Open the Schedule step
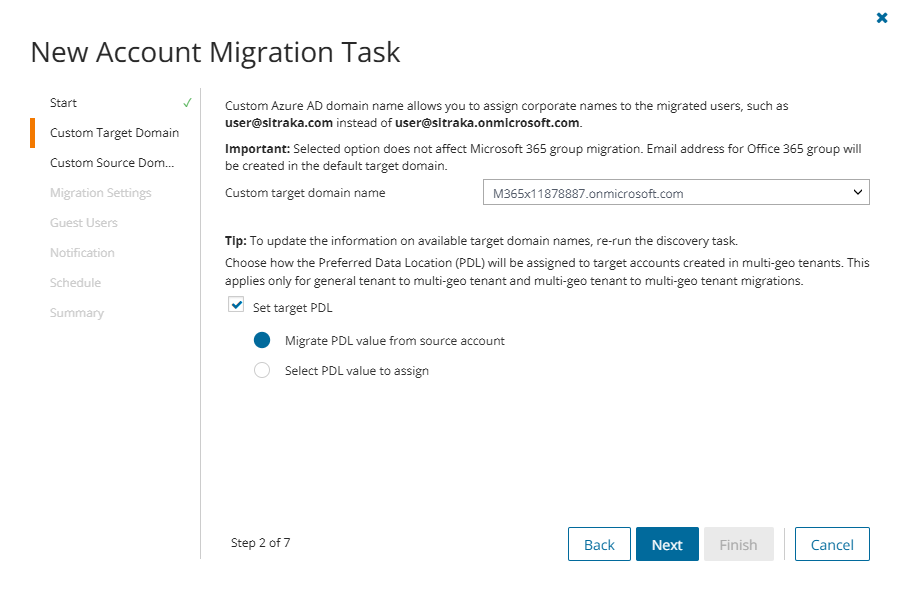Screen dimensions: 900x591 (x=75, y=283)
